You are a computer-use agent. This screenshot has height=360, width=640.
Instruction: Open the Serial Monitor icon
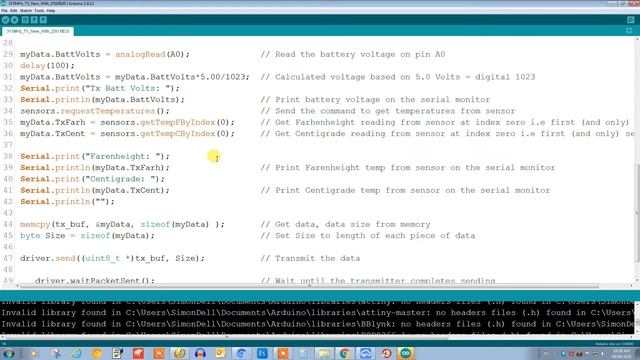click(631, 20)
